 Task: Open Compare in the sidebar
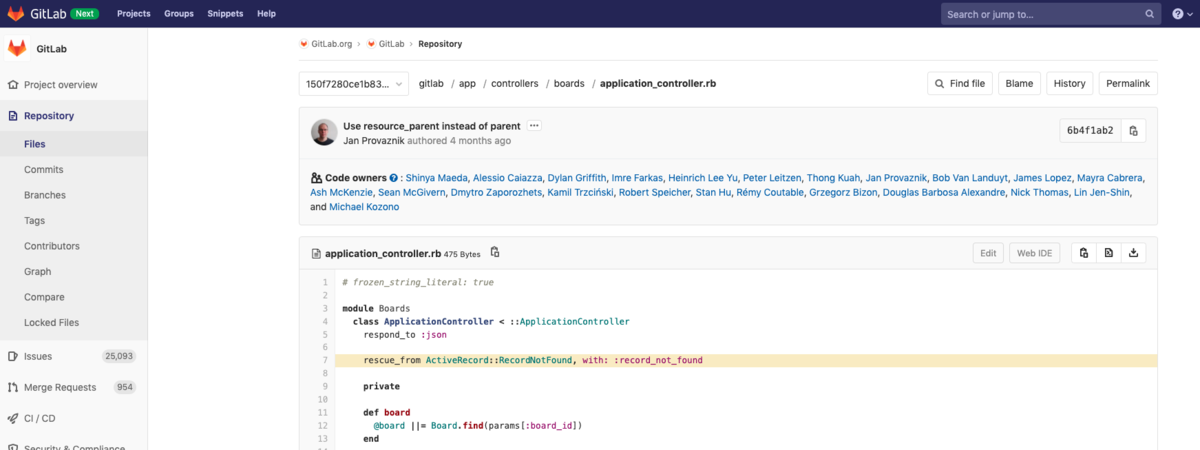44,297
